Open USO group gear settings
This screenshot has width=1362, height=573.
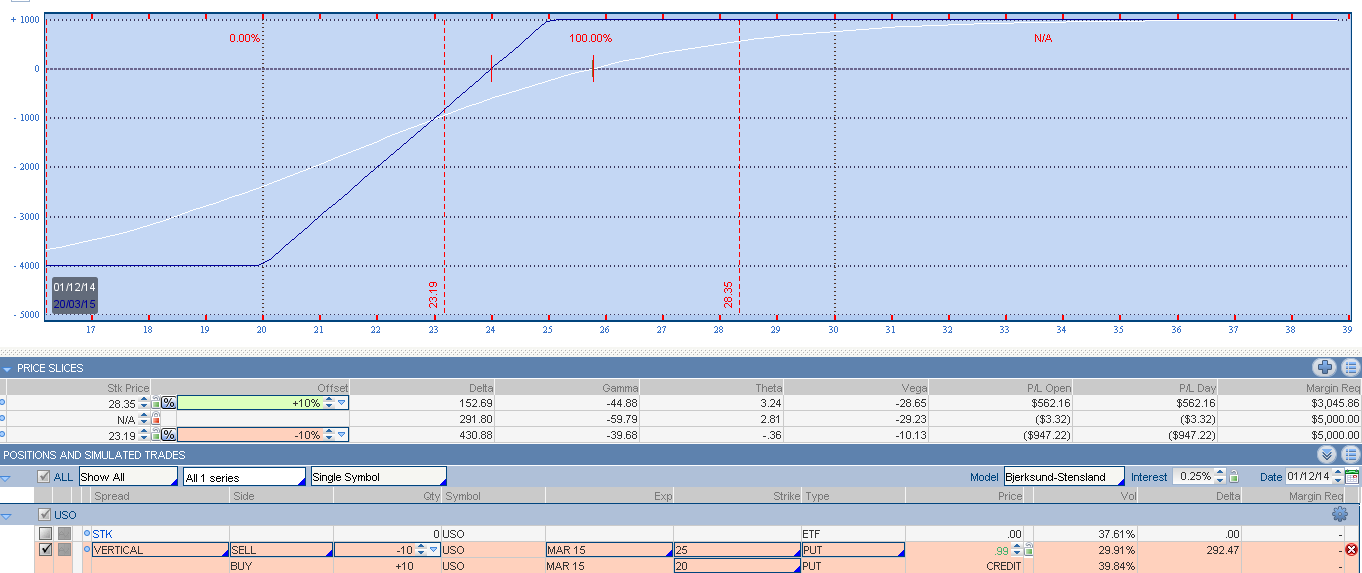[1339, 514]
